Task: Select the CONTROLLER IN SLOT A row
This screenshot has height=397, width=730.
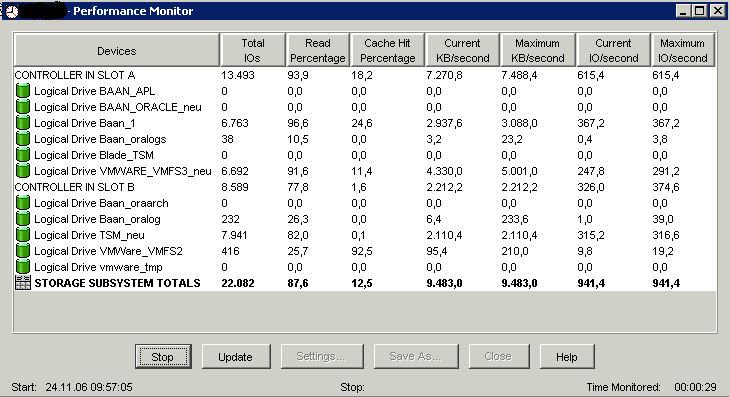Action: pyautogui.click(x=365, y=75)
